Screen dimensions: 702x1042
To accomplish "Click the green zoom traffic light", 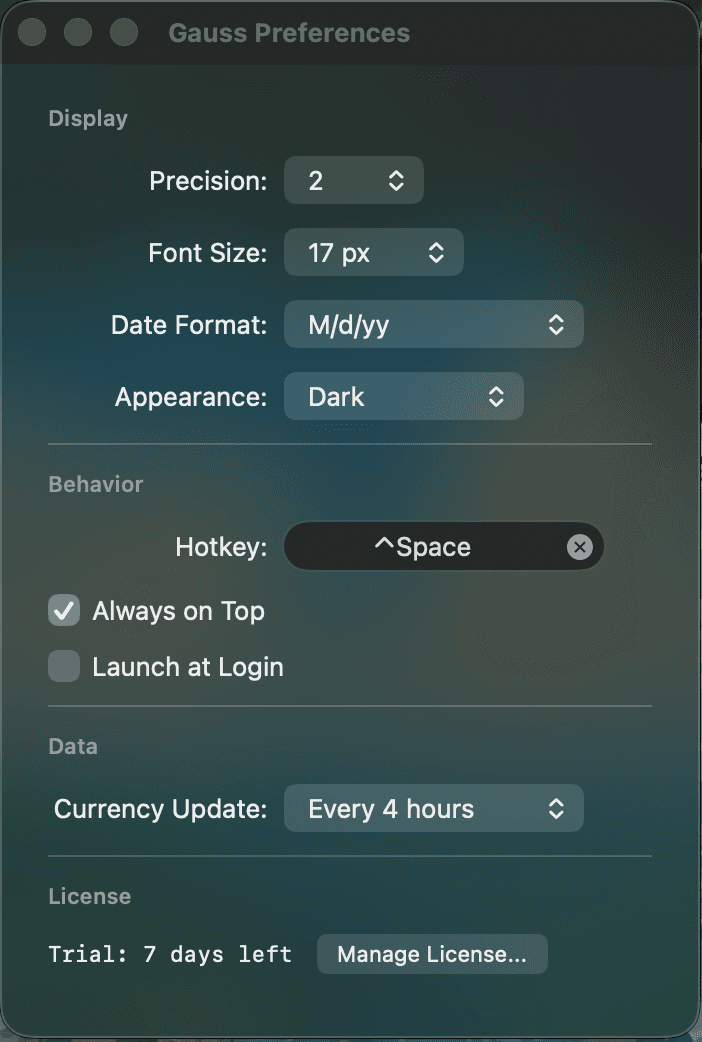I will coord(124,32).
